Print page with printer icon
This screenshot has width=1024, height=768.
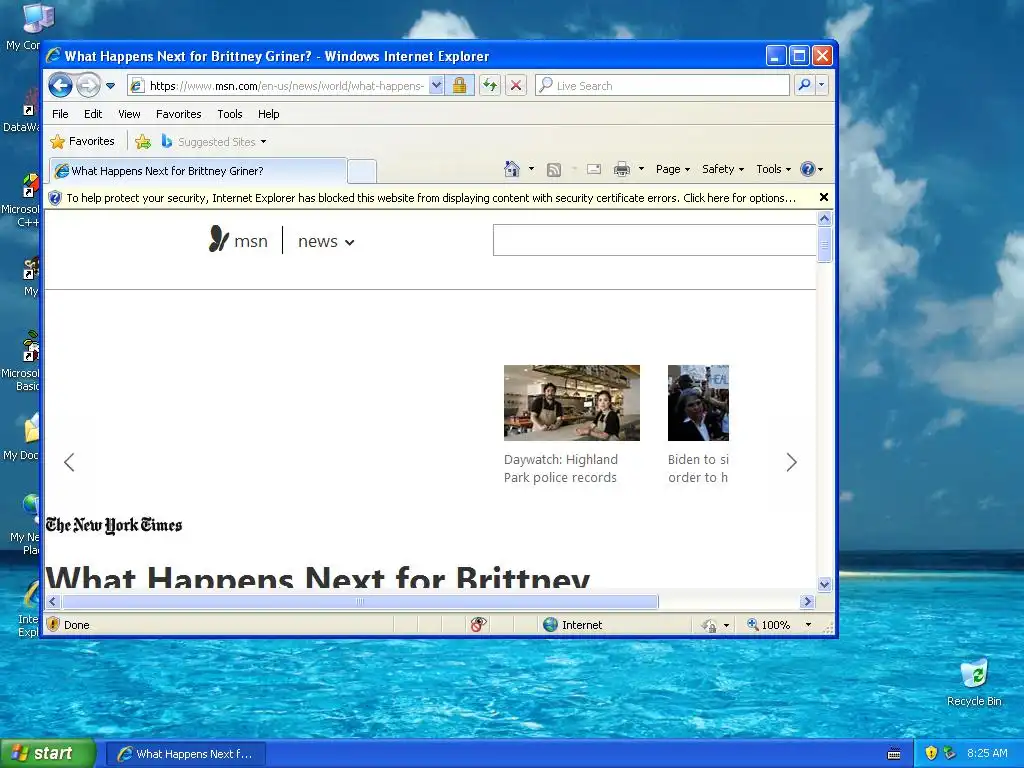pyautogui.click(x=622, y=169)
